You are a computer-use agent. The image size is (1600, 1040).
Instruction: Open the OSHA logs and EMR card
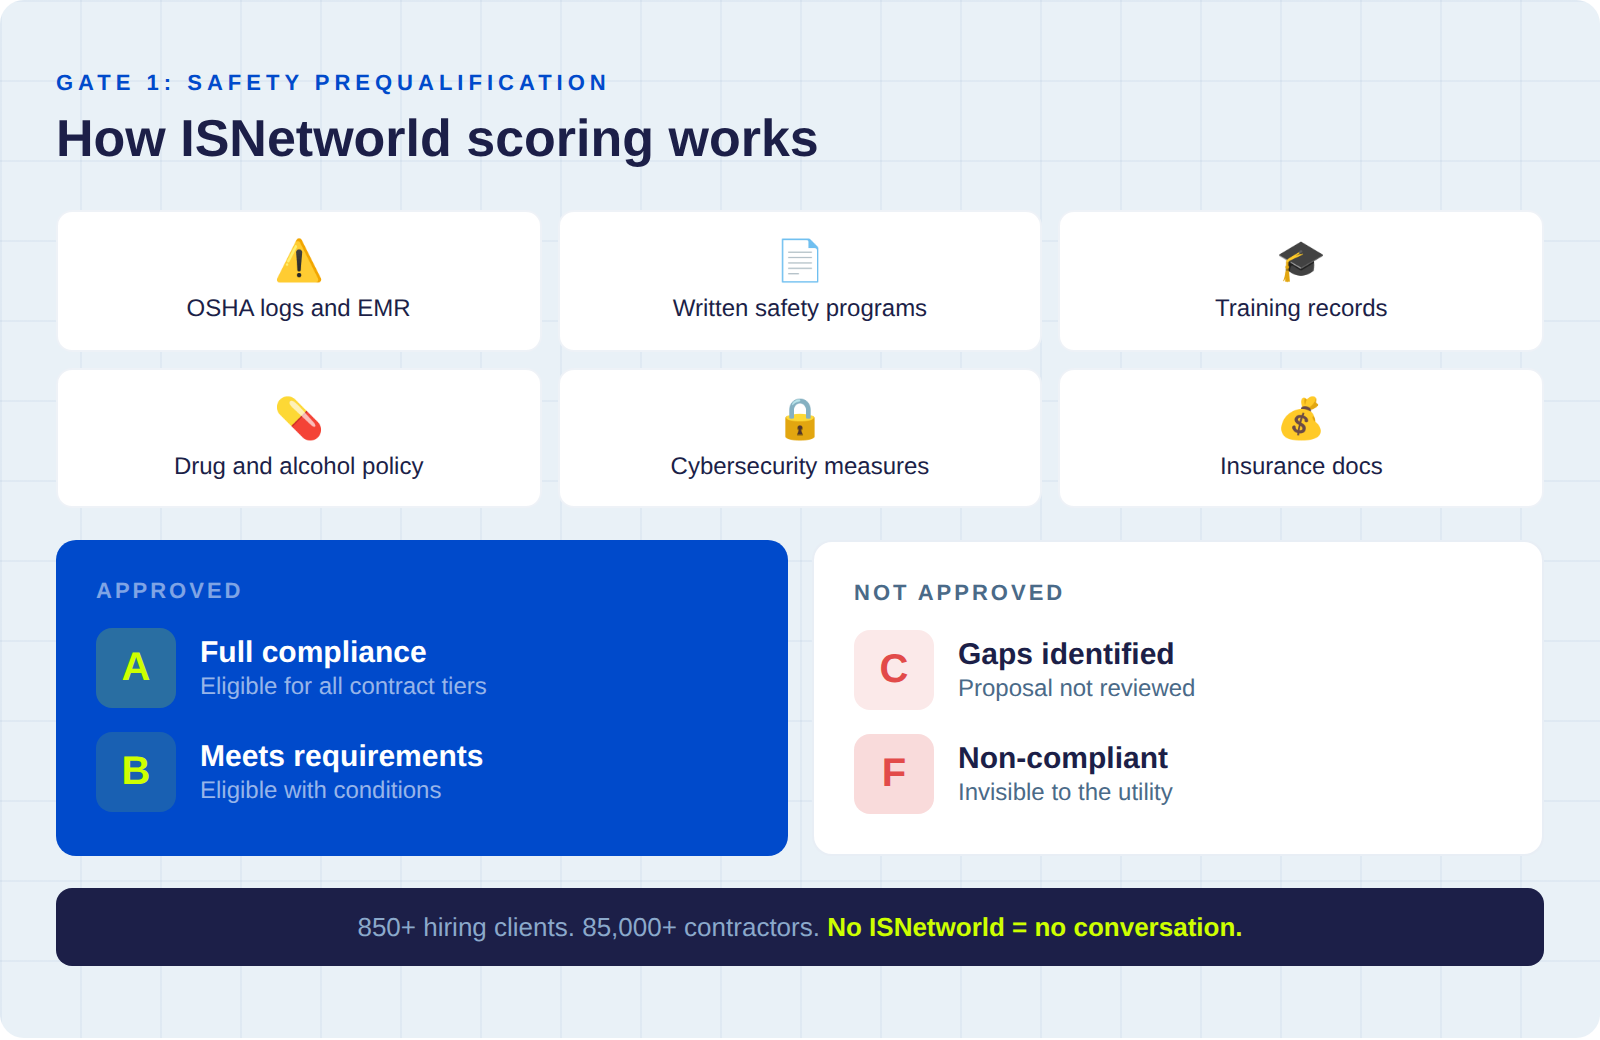point(298,281)
